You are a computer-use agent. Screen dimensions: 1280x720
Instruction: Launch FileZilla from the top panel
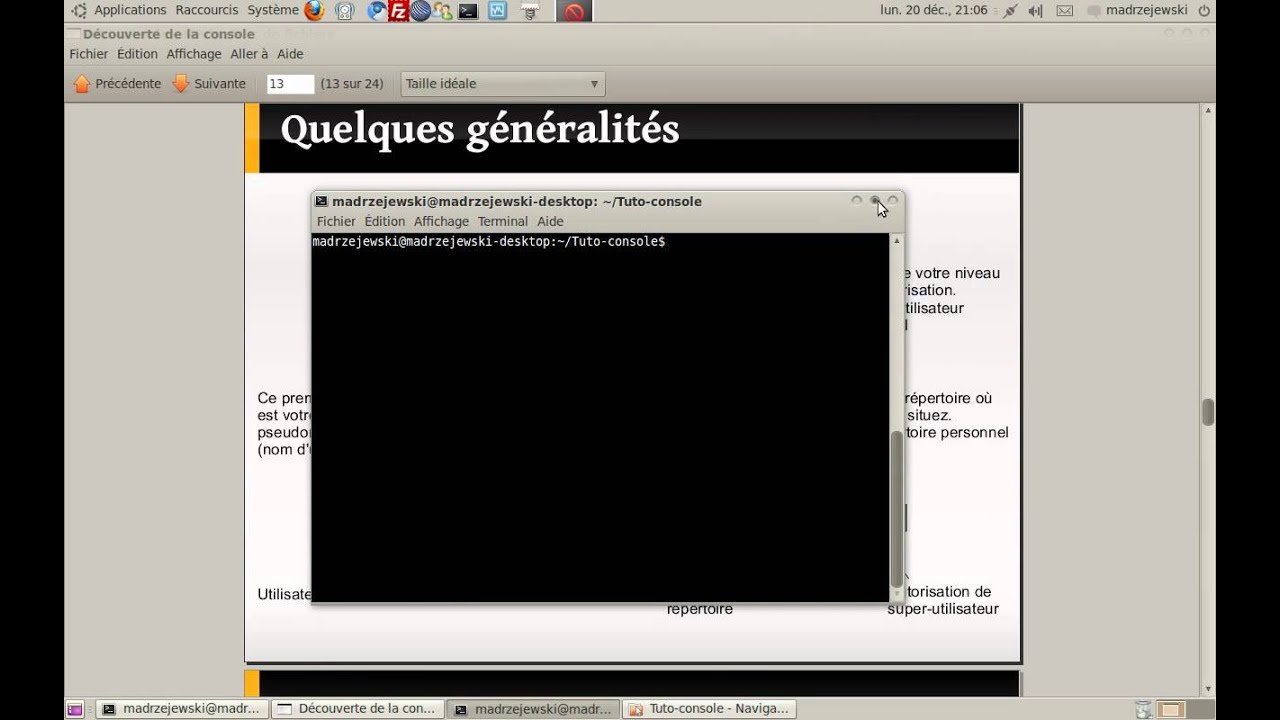[x=398, y=11]
